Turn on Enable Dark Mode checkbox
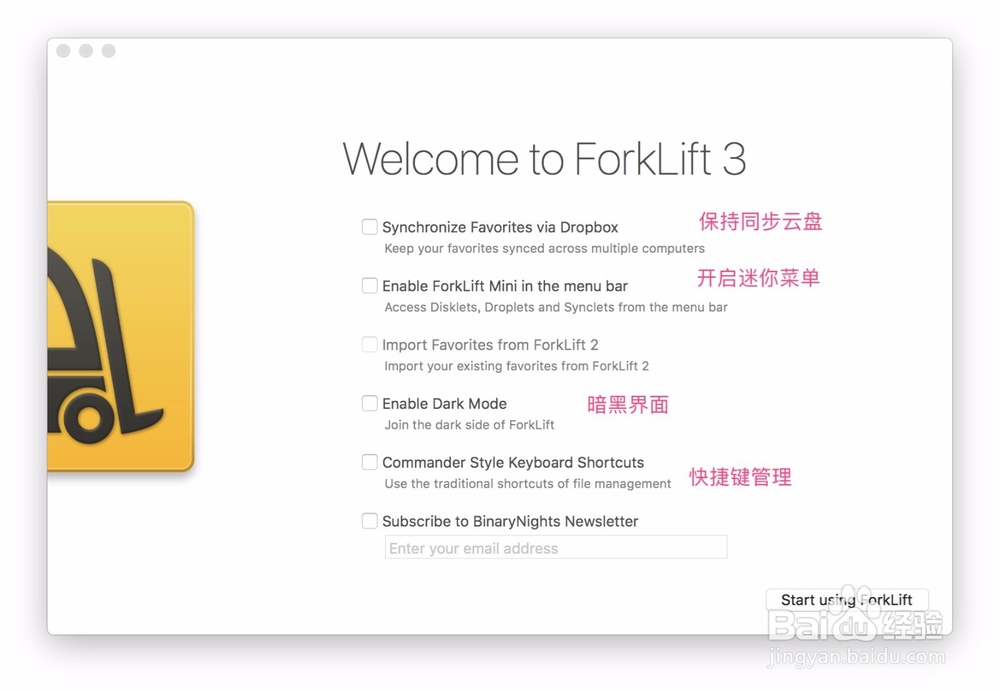 click(369, 403)
